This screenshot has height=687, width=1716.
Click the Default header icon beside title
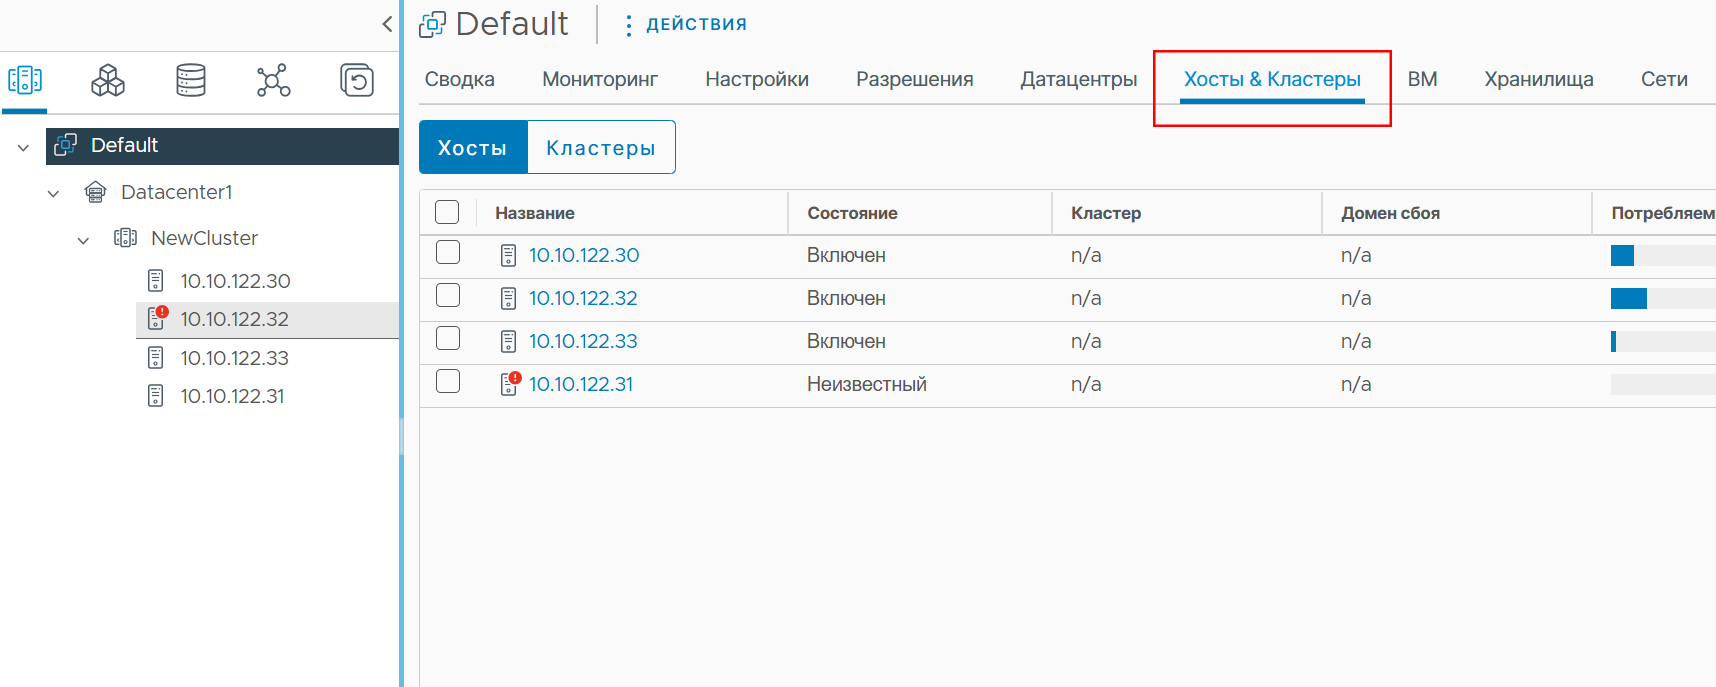pos(432,24)
